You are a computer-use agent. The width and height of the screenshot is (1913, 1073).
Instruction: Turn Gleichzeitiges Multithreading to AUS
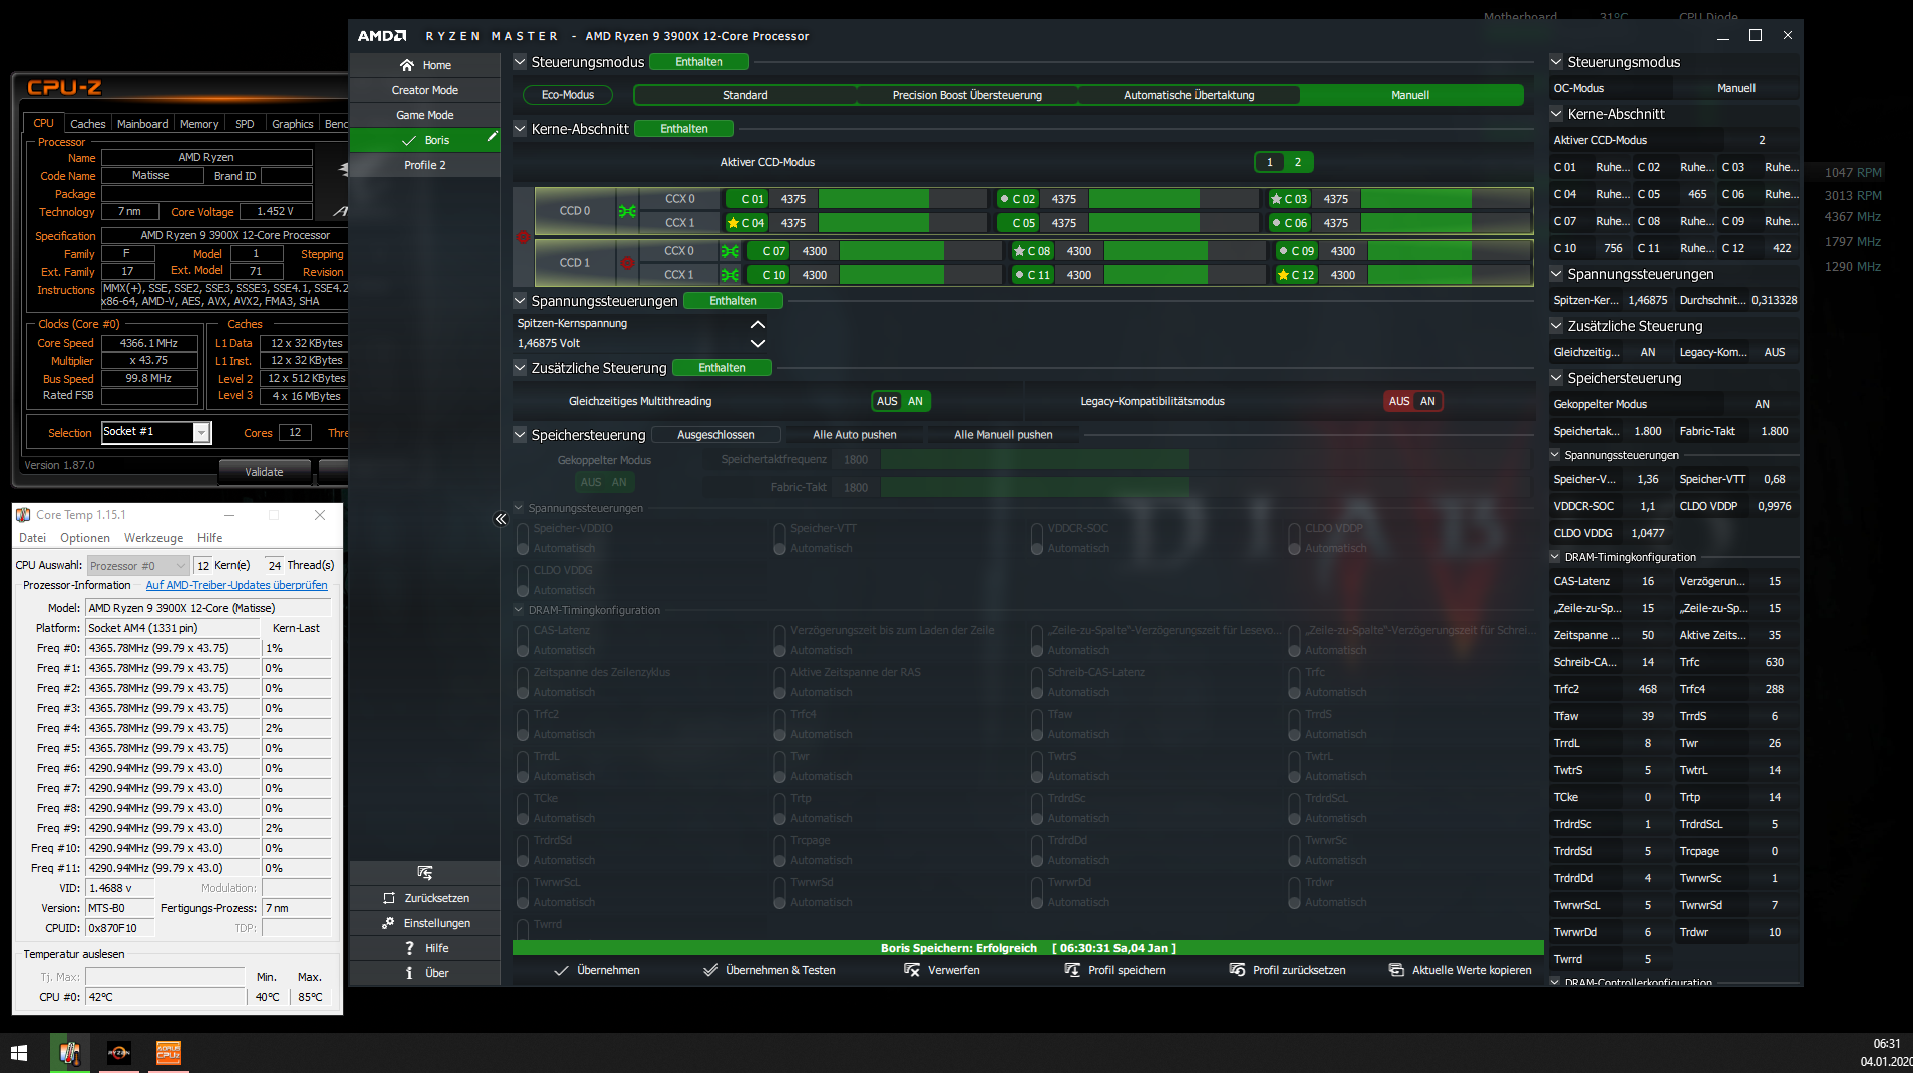887,401
